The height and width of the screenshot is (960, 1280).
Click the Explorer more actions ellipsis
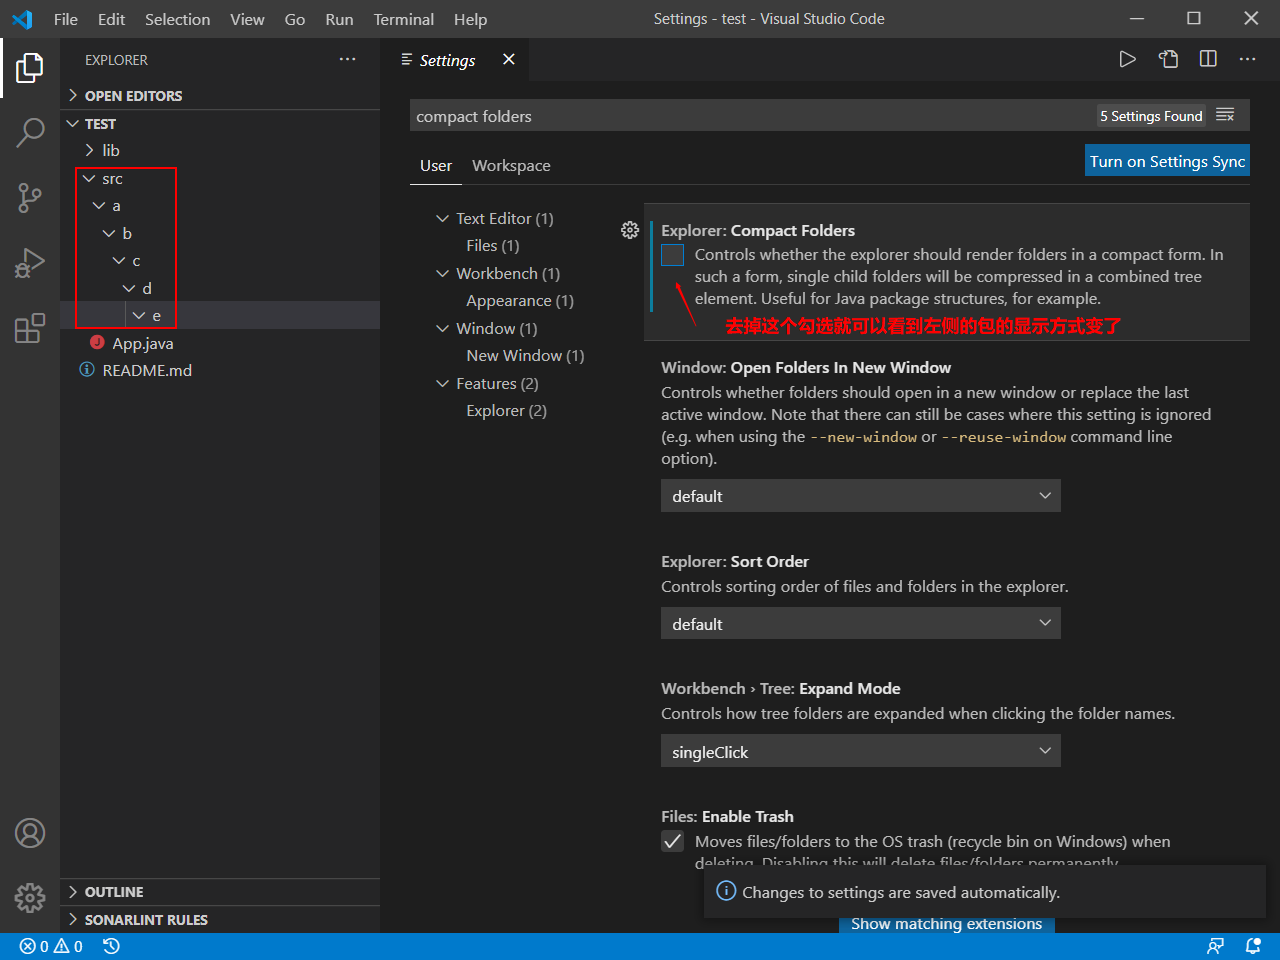[x=347, y=60]
